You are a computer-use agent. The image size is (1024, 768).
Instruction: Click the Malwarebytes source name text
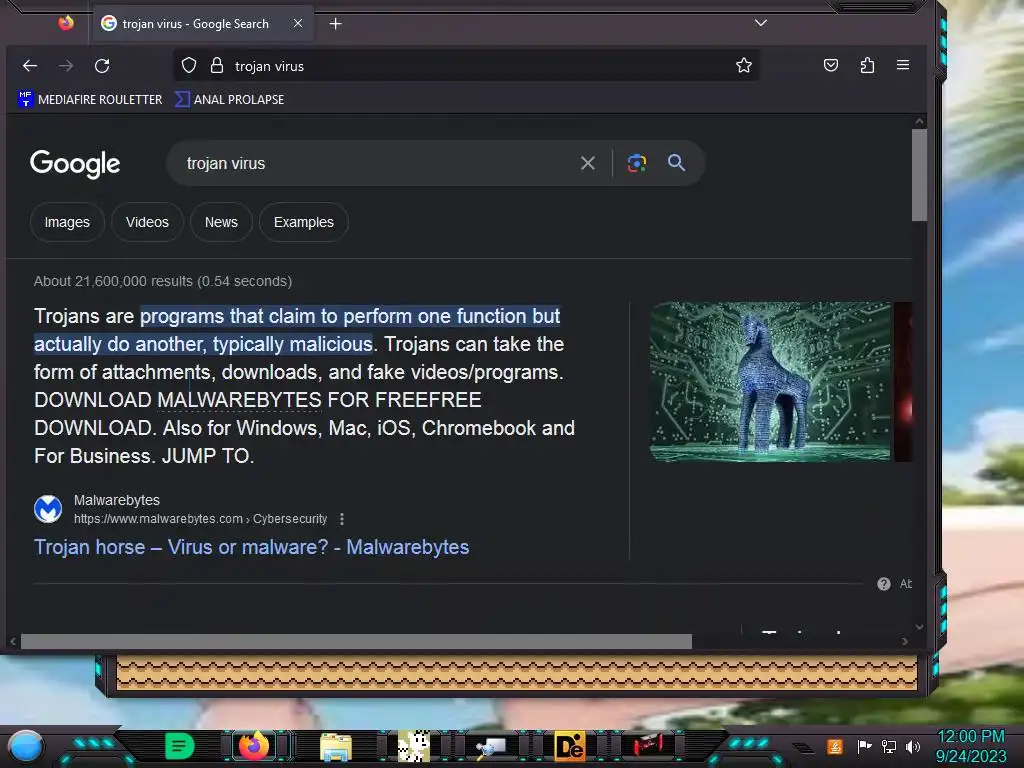point(117,500)
